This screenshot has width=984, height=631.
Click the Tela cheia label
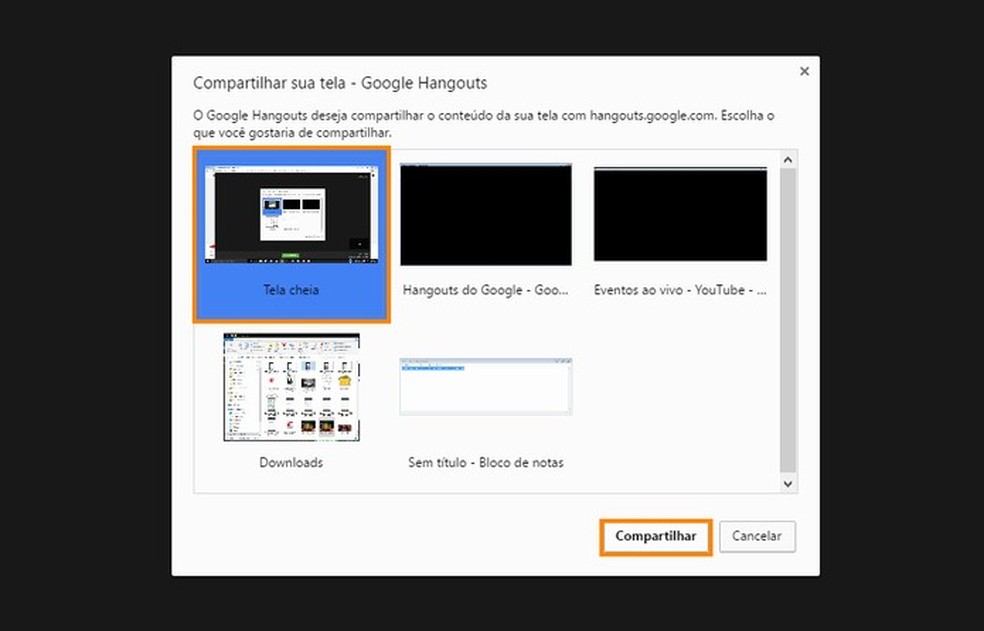click(x=291, y=290)
